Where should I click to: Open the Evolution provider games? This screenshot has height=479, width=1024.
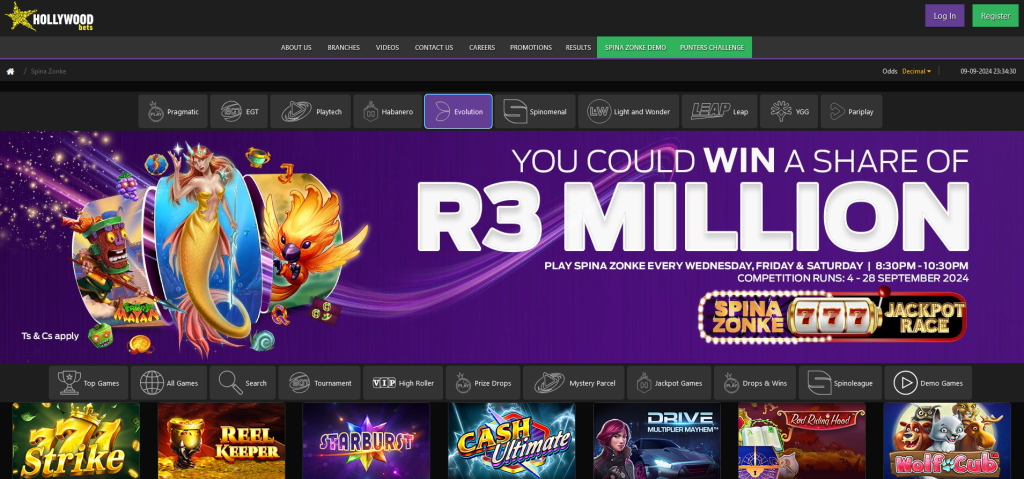[x=458, y=112]
